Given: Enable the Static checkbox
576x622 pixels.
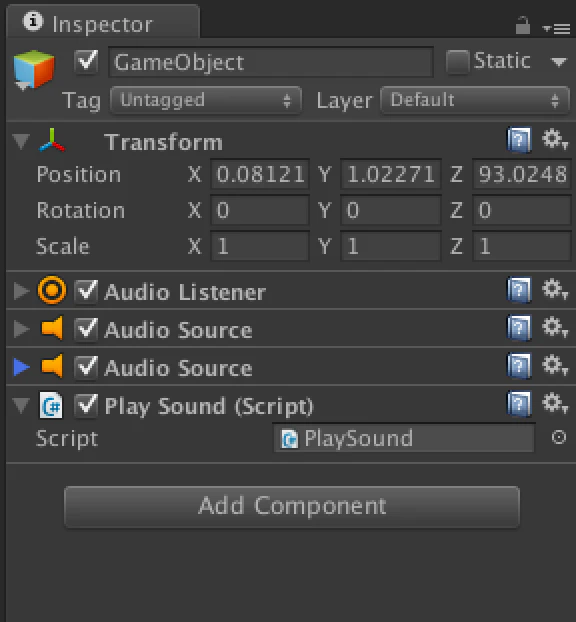Looking at the screenshot, I should [457, 61].
